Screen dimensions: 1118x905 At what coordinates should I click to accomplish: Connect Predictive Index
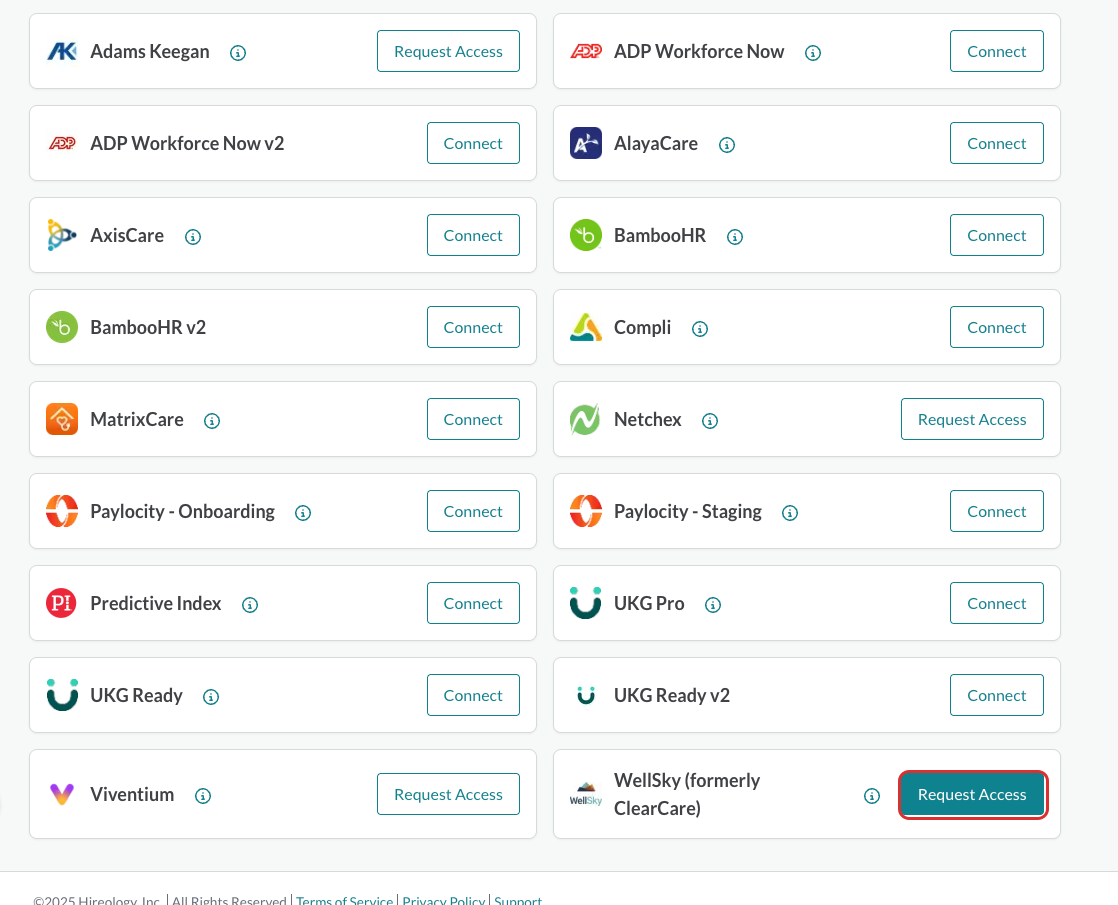point(473,603)
